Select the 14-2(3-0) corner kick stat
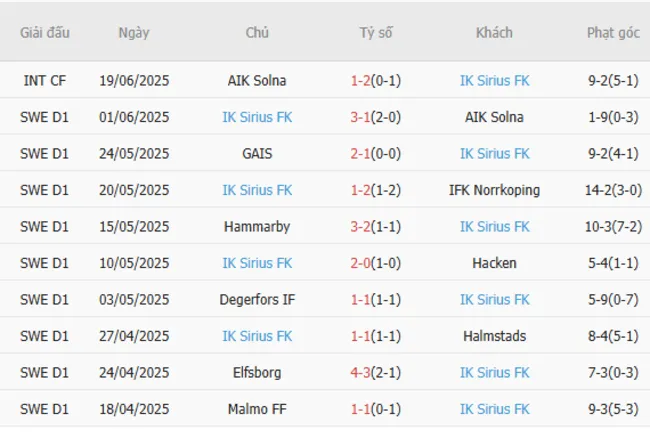Viewport: 650px width, 438px height. tap(613, 190)
